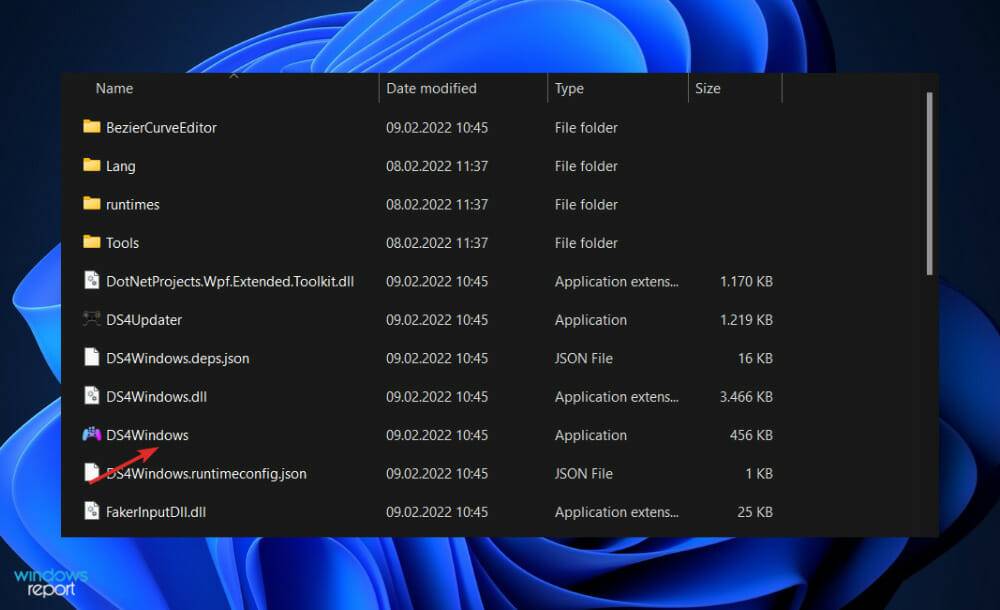
Task: Click the Windows Report logo
Action: click(x=48, y=581)
